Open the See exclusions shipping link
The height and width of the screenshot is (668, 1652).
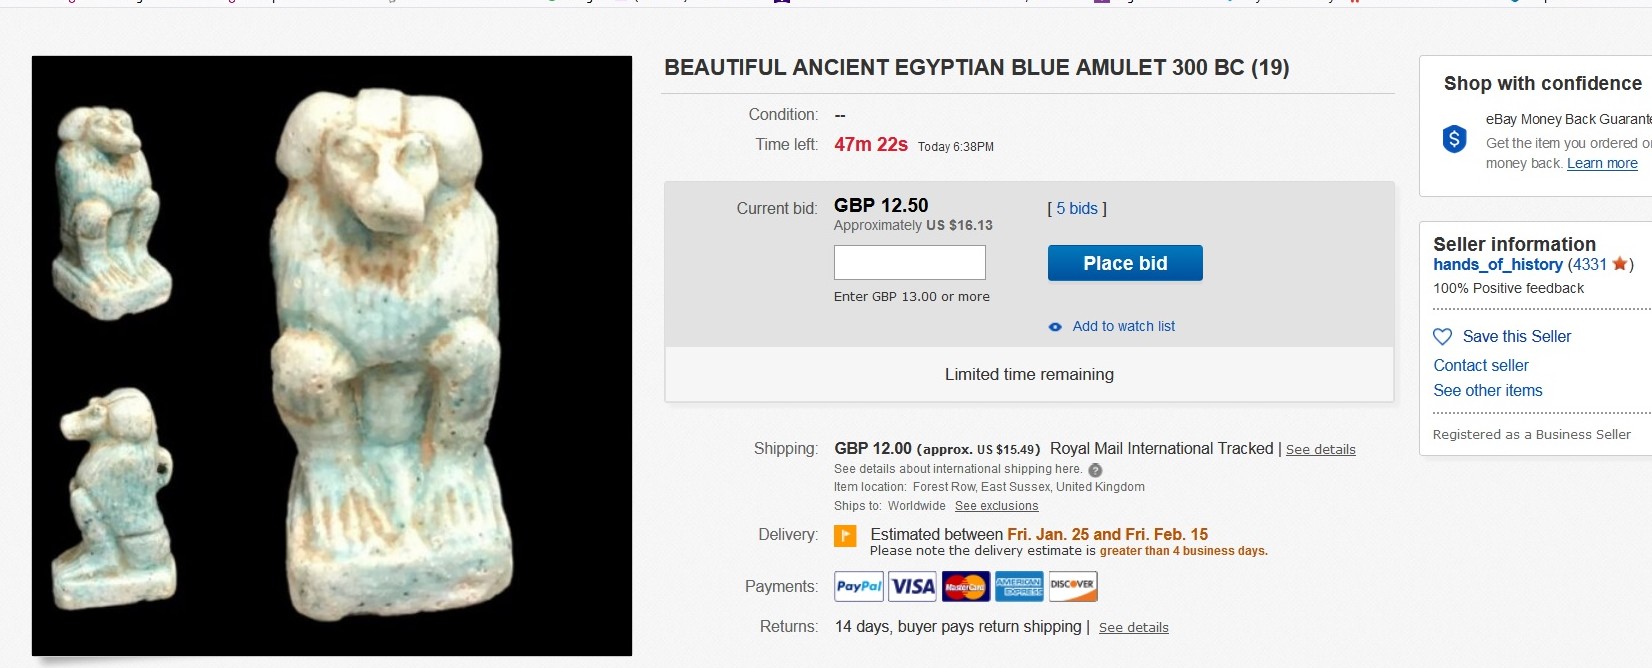[996, 506]
